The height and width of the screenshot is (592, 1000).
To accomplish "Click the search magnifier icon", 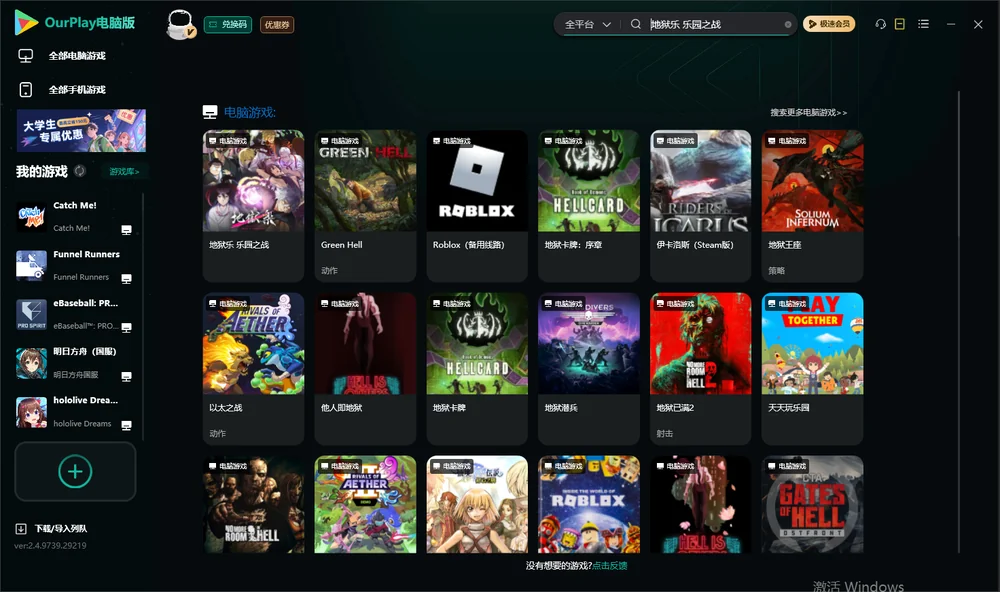I will pos(635,24).
